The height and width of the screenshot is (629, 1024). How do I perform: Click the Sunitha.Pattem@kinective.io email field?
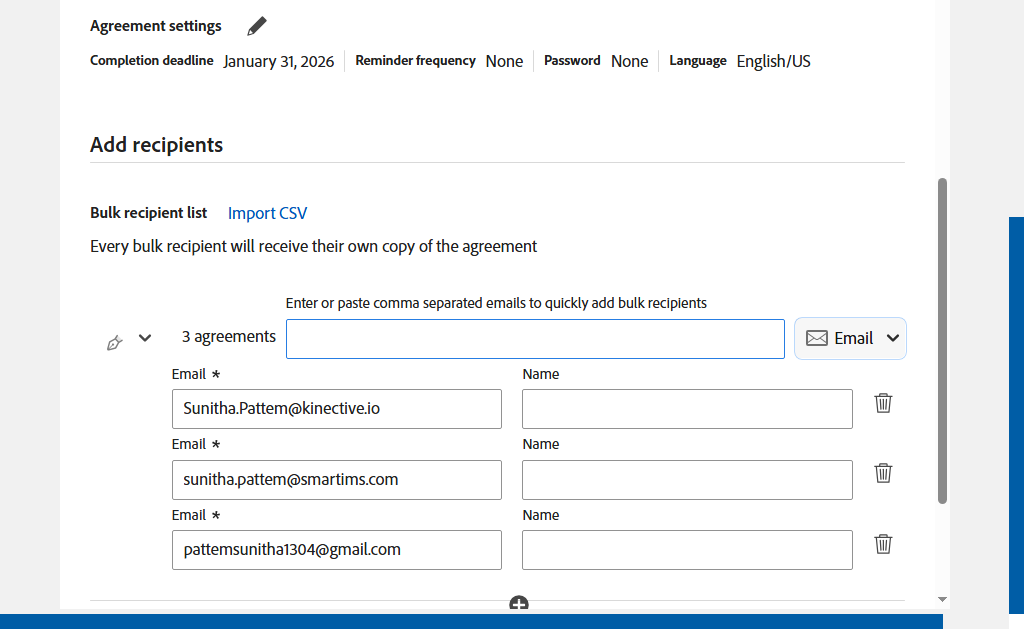336,409
